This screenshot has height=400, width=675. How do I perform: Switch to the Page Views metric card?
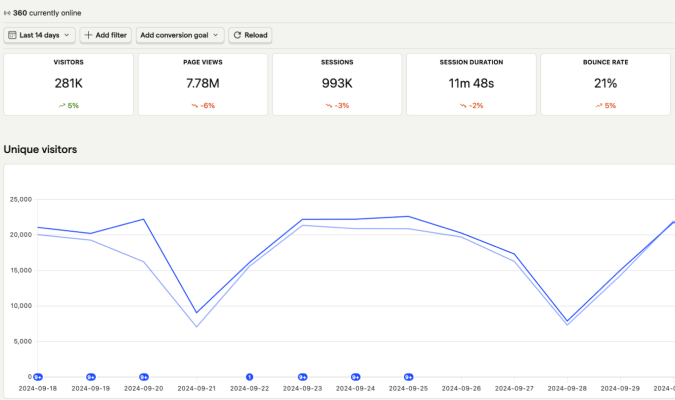[x=202, y=85]
